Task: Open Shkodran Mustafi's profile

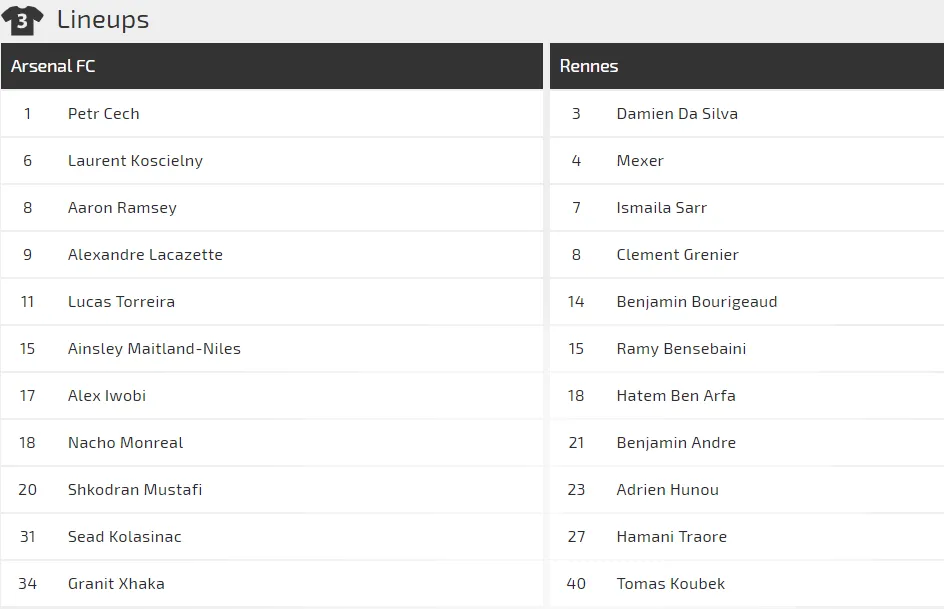Action: coord(135,490)
